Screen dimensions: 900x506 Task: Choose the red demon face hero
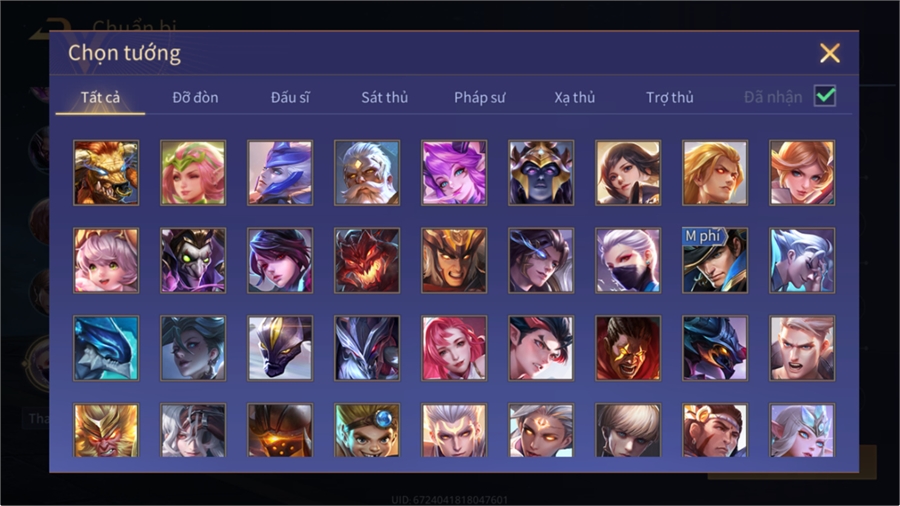point(367,260)
